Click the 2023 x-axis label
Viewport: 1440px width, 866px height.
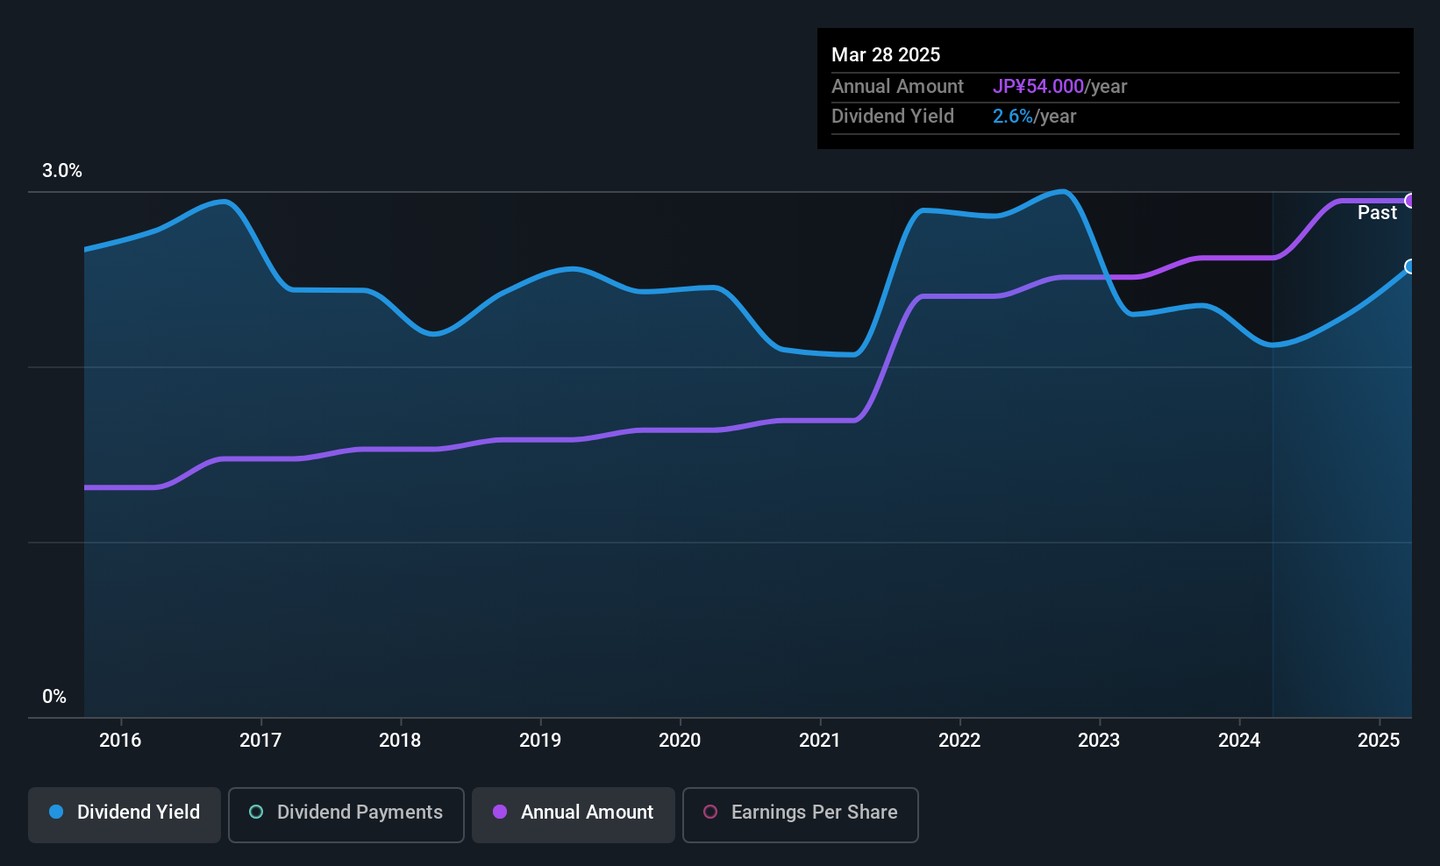1099,740
